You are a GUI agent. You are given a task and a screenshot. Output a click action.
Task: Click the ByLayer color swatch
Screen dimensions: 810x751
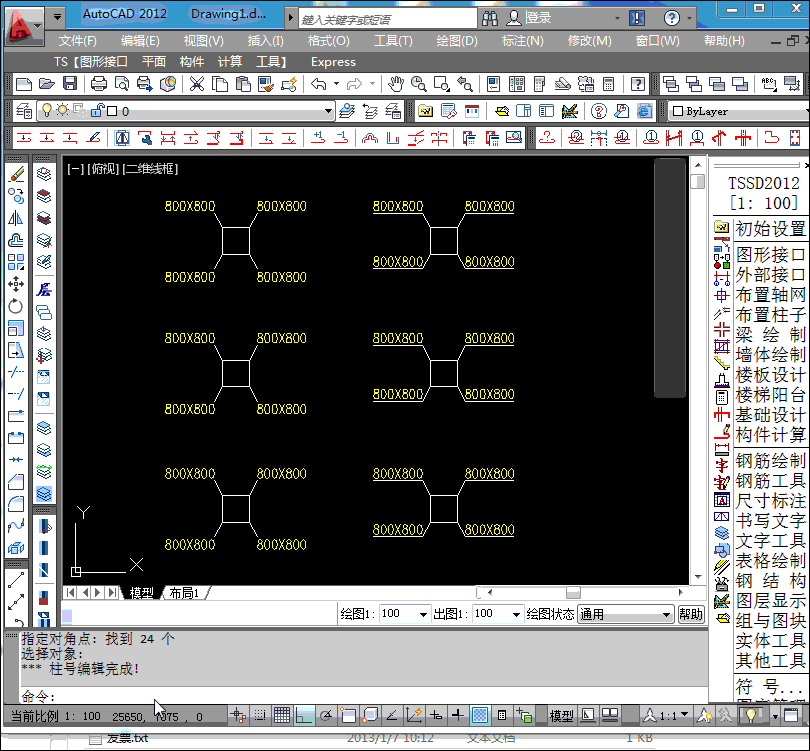[x=678, y=111]
